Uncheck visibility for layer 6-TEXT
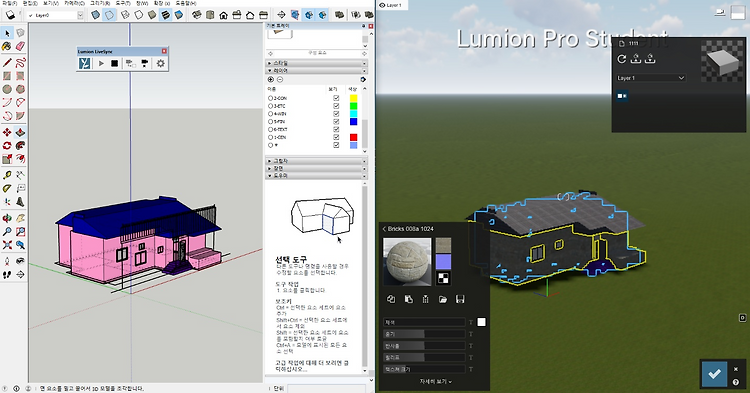 click(336, 129)
